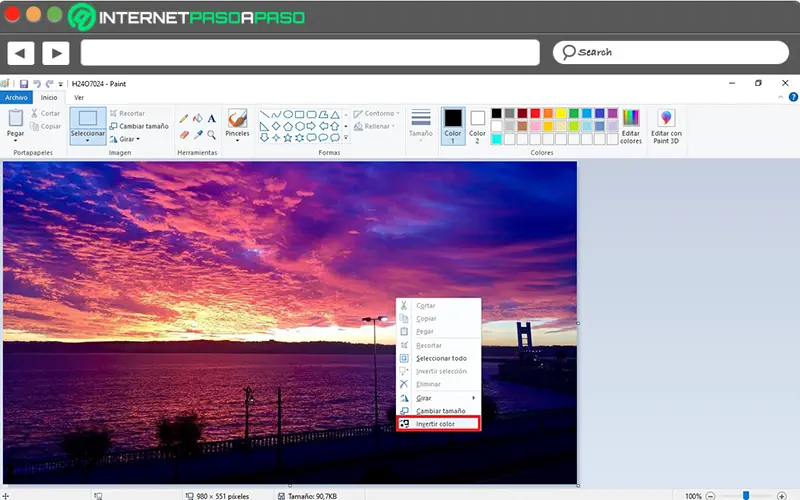Choose Recortar in context menu
Screen dimensions: 800x500
pyautogui.click(x=438, y=345)
